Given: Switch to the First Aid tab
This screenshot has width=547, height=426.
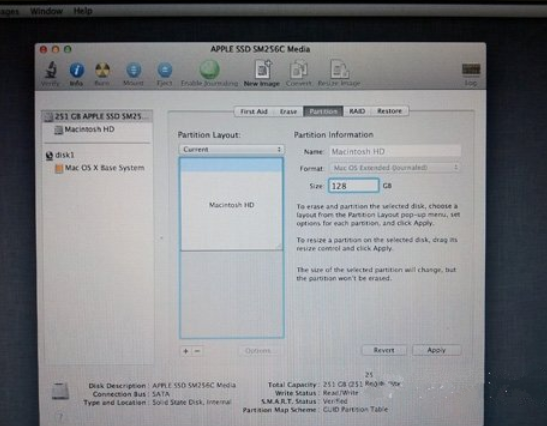Looking at the screenshot, I should point(254,112).
